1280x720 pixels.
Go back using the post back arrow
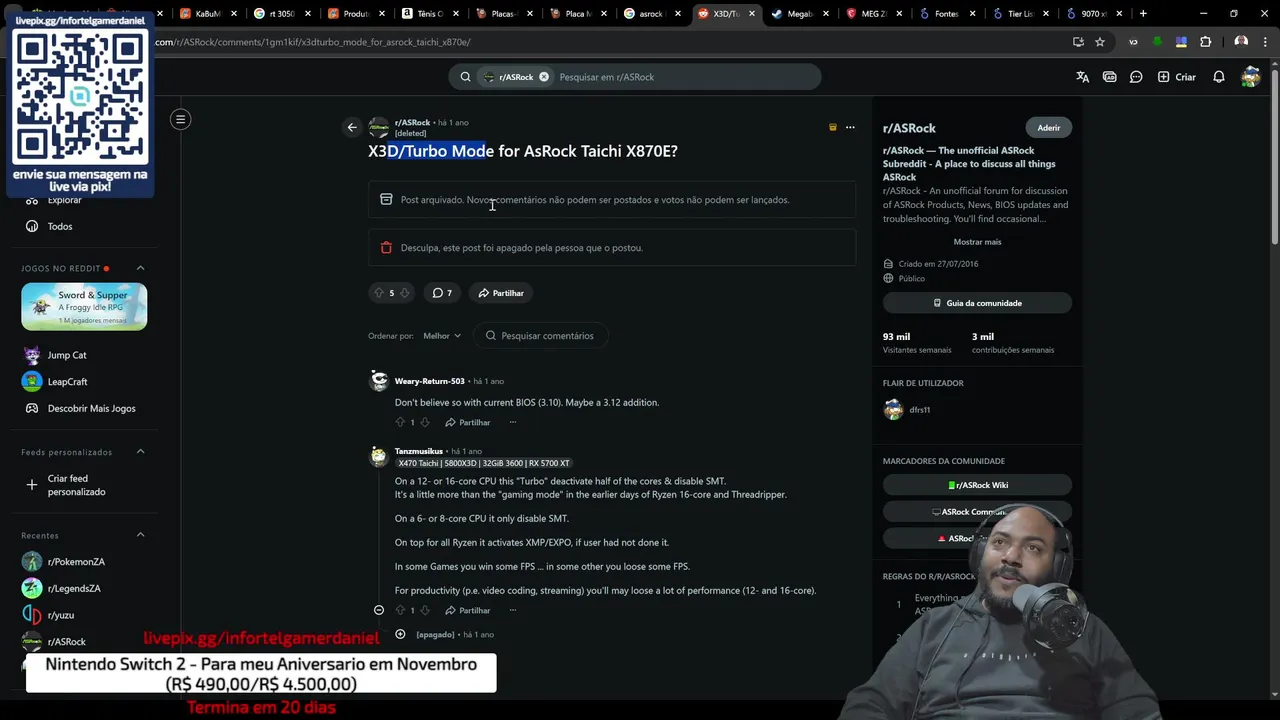point(352,127)
